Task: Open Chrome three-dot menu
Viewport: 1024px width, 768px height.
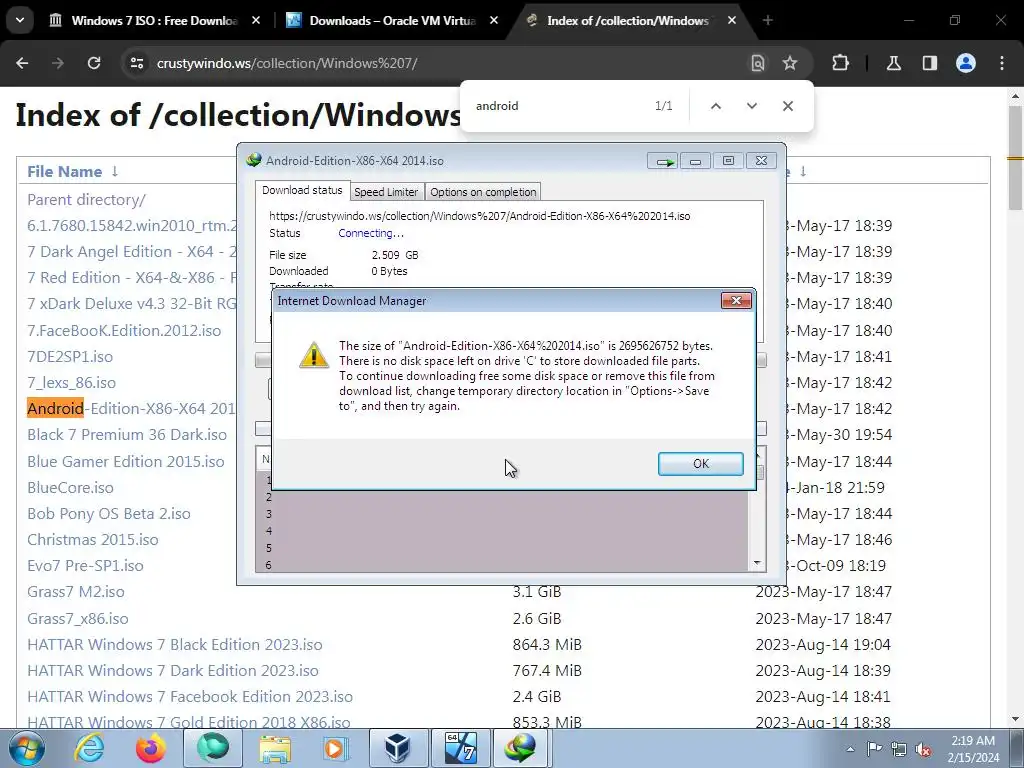Action: click(x=1002, y=63)
